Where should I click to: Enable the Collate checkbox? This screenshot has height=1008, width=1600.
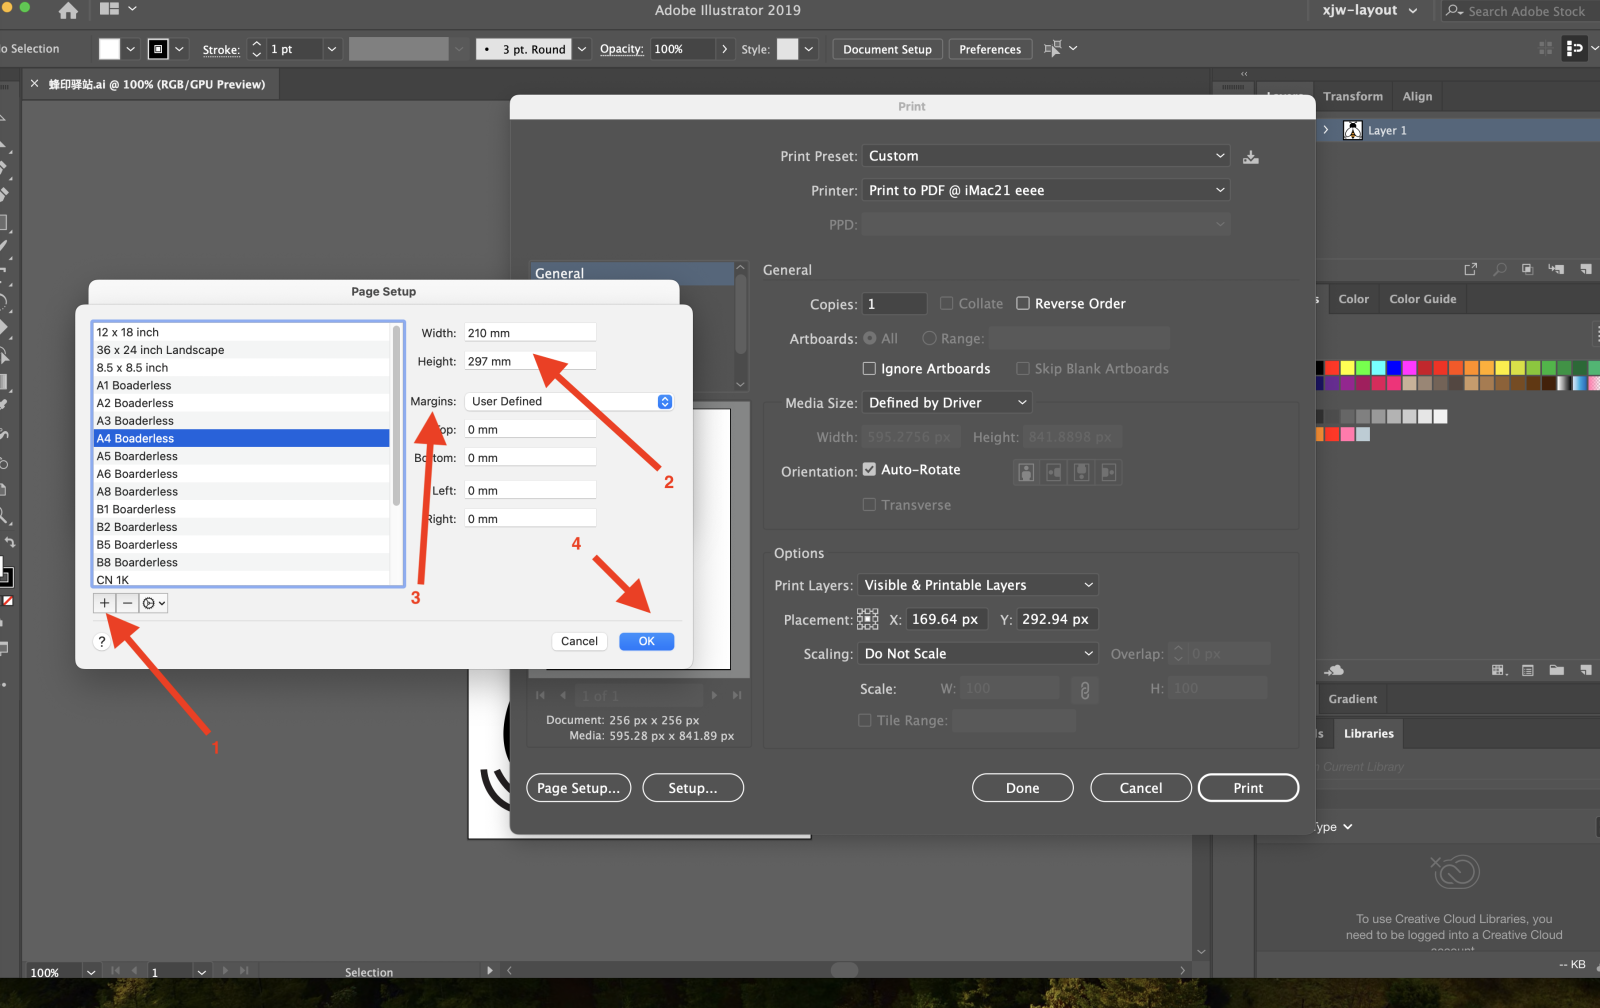click(946, 303)
